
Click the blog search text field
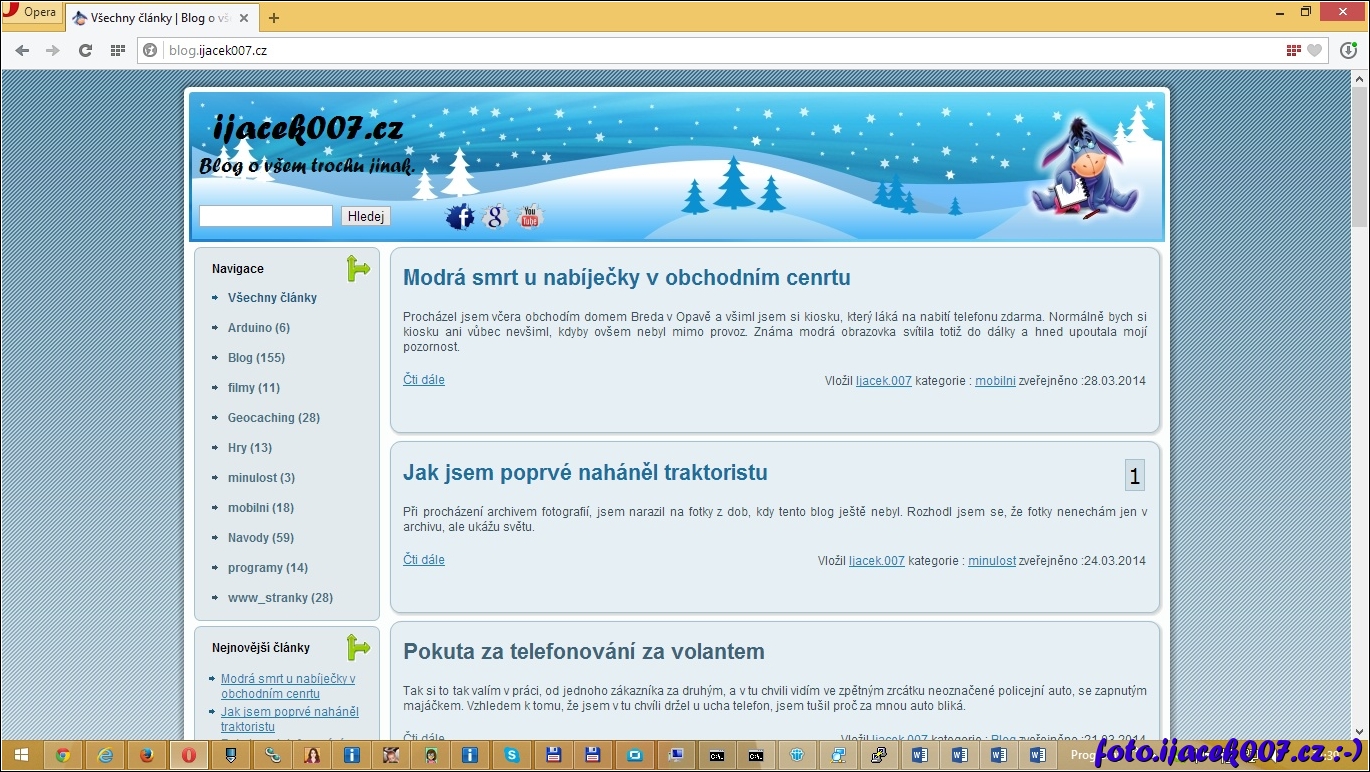click(x=266, y=216)
